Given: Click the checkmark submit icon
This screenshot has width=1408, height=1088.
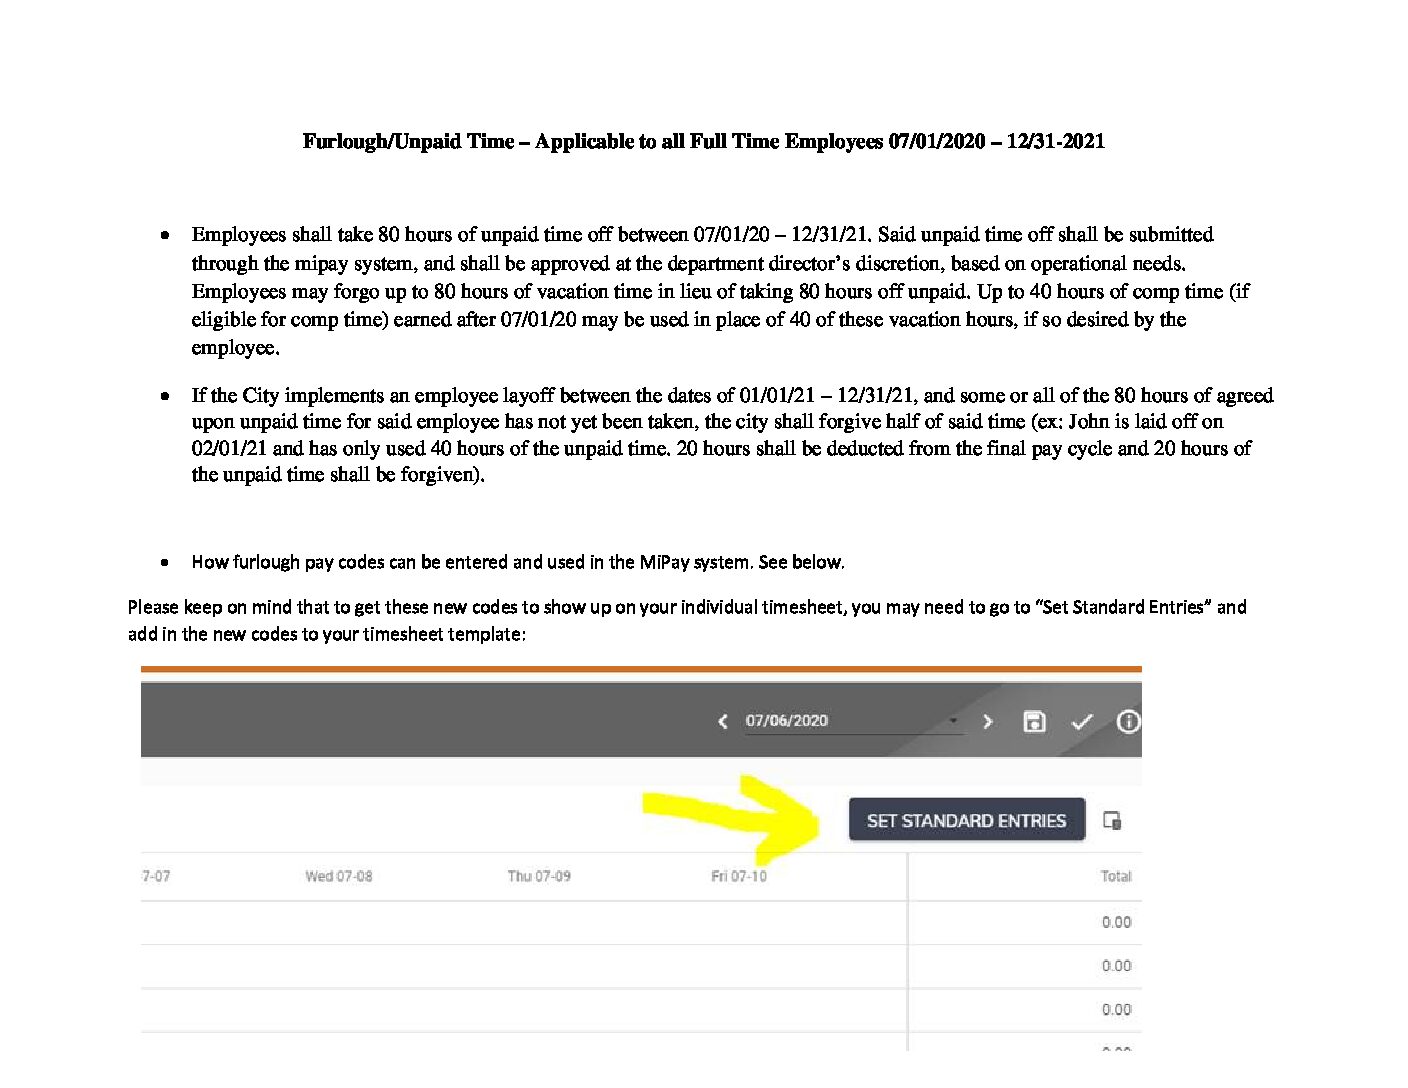Looking at the screenshot, I should 1082,721.
